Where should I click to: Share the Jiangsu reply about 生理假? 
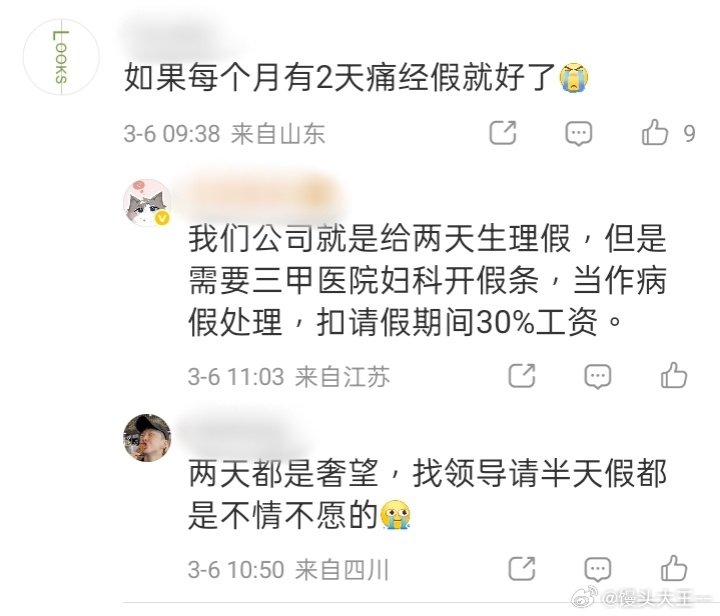pyautogui.click(x=522, y=376)
